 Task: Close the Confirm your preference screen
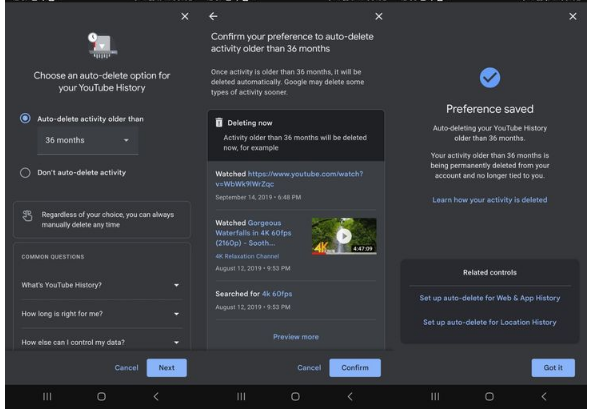coord(379,16)
